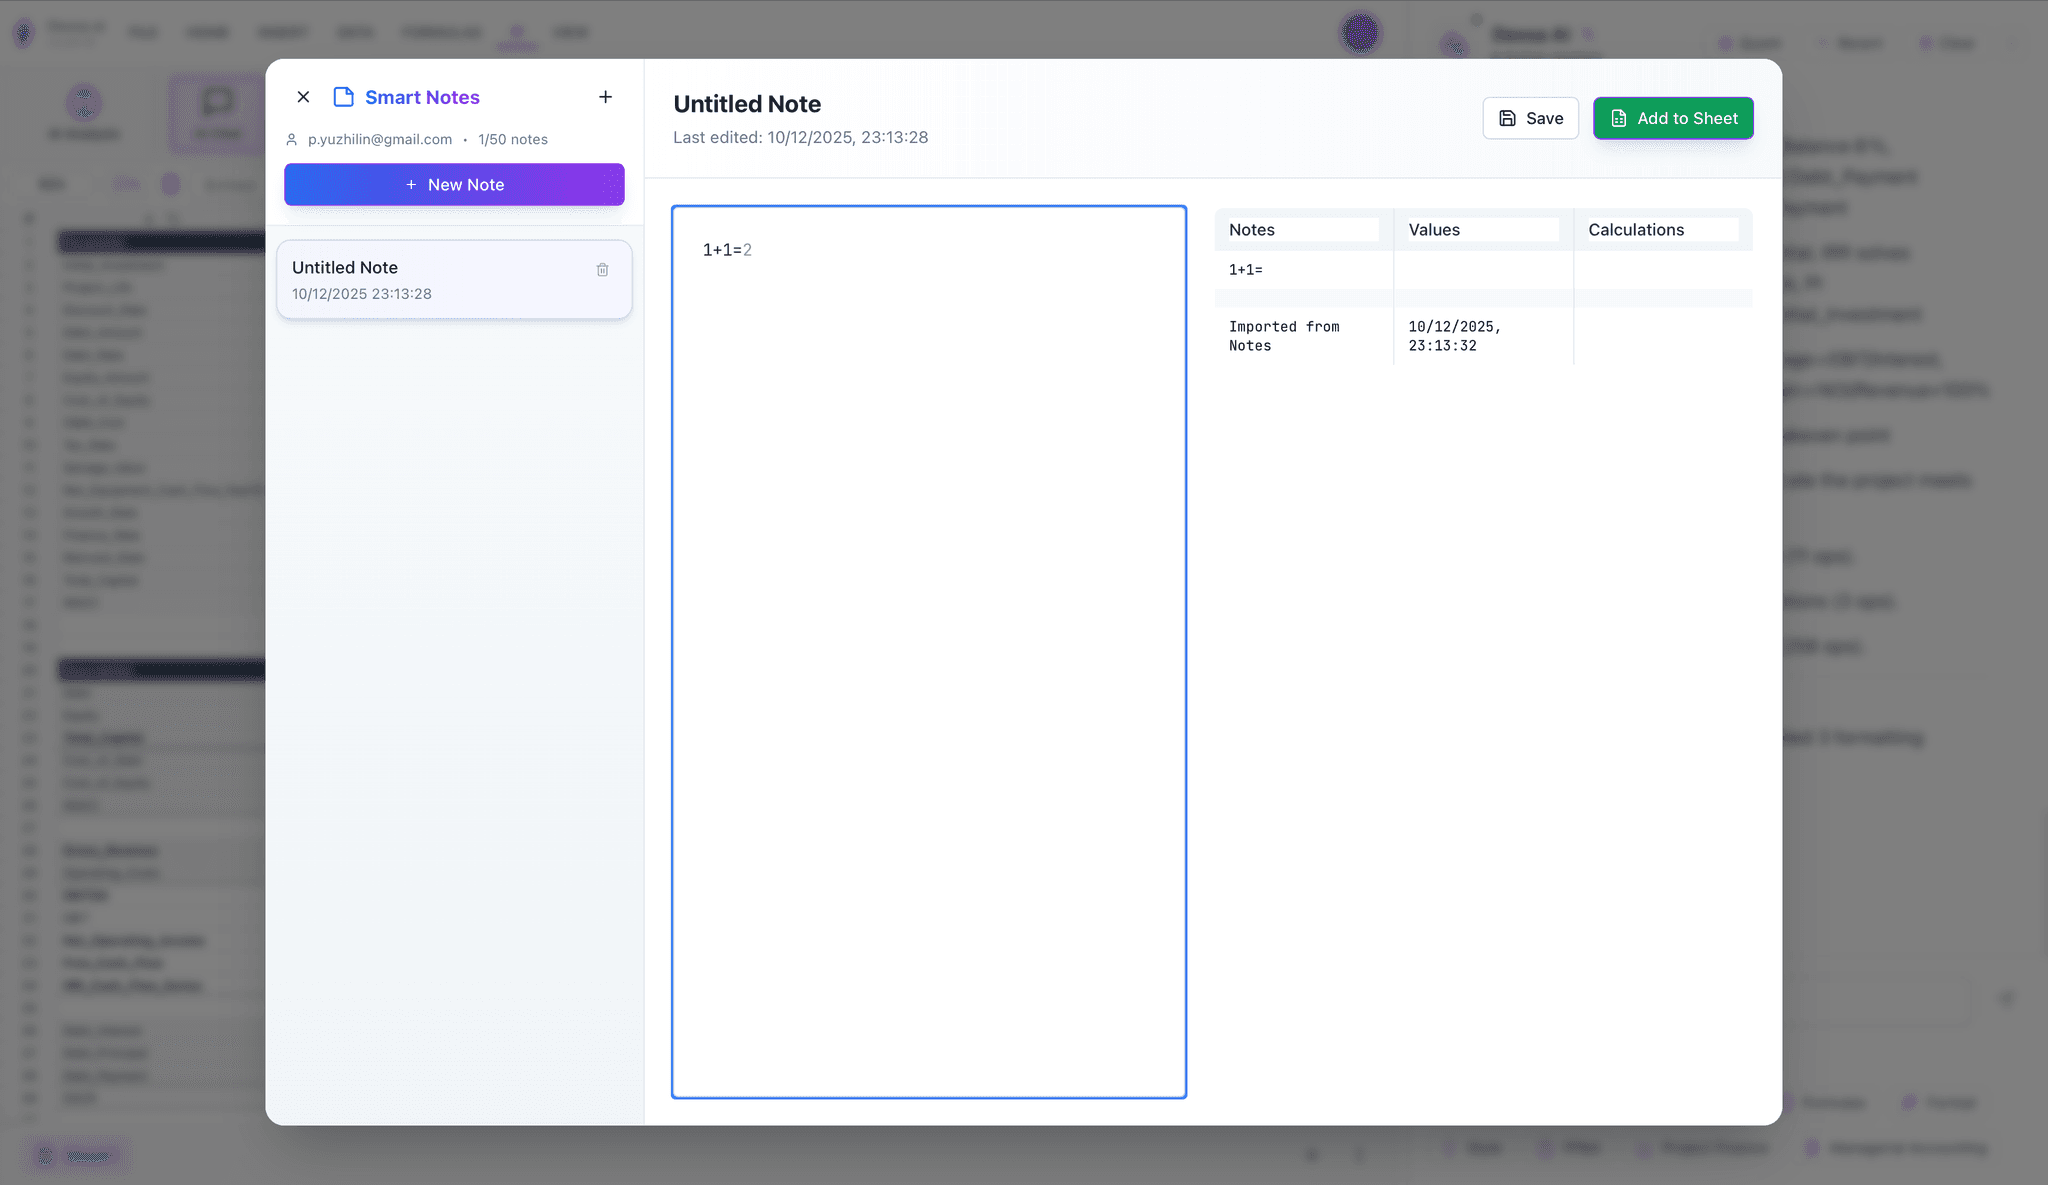Select the Untitled Note list entry
The height and width of the screenshot is (1185, 2048).
(430, 280)
